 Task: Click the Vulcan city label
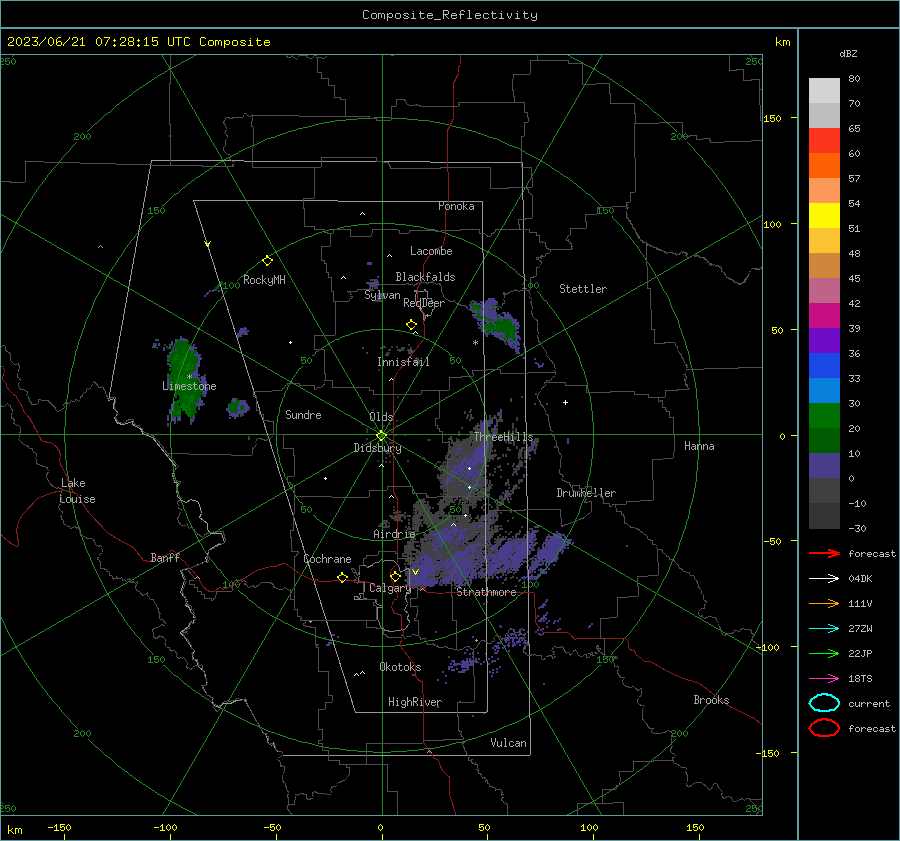click(x=508, y=743)
